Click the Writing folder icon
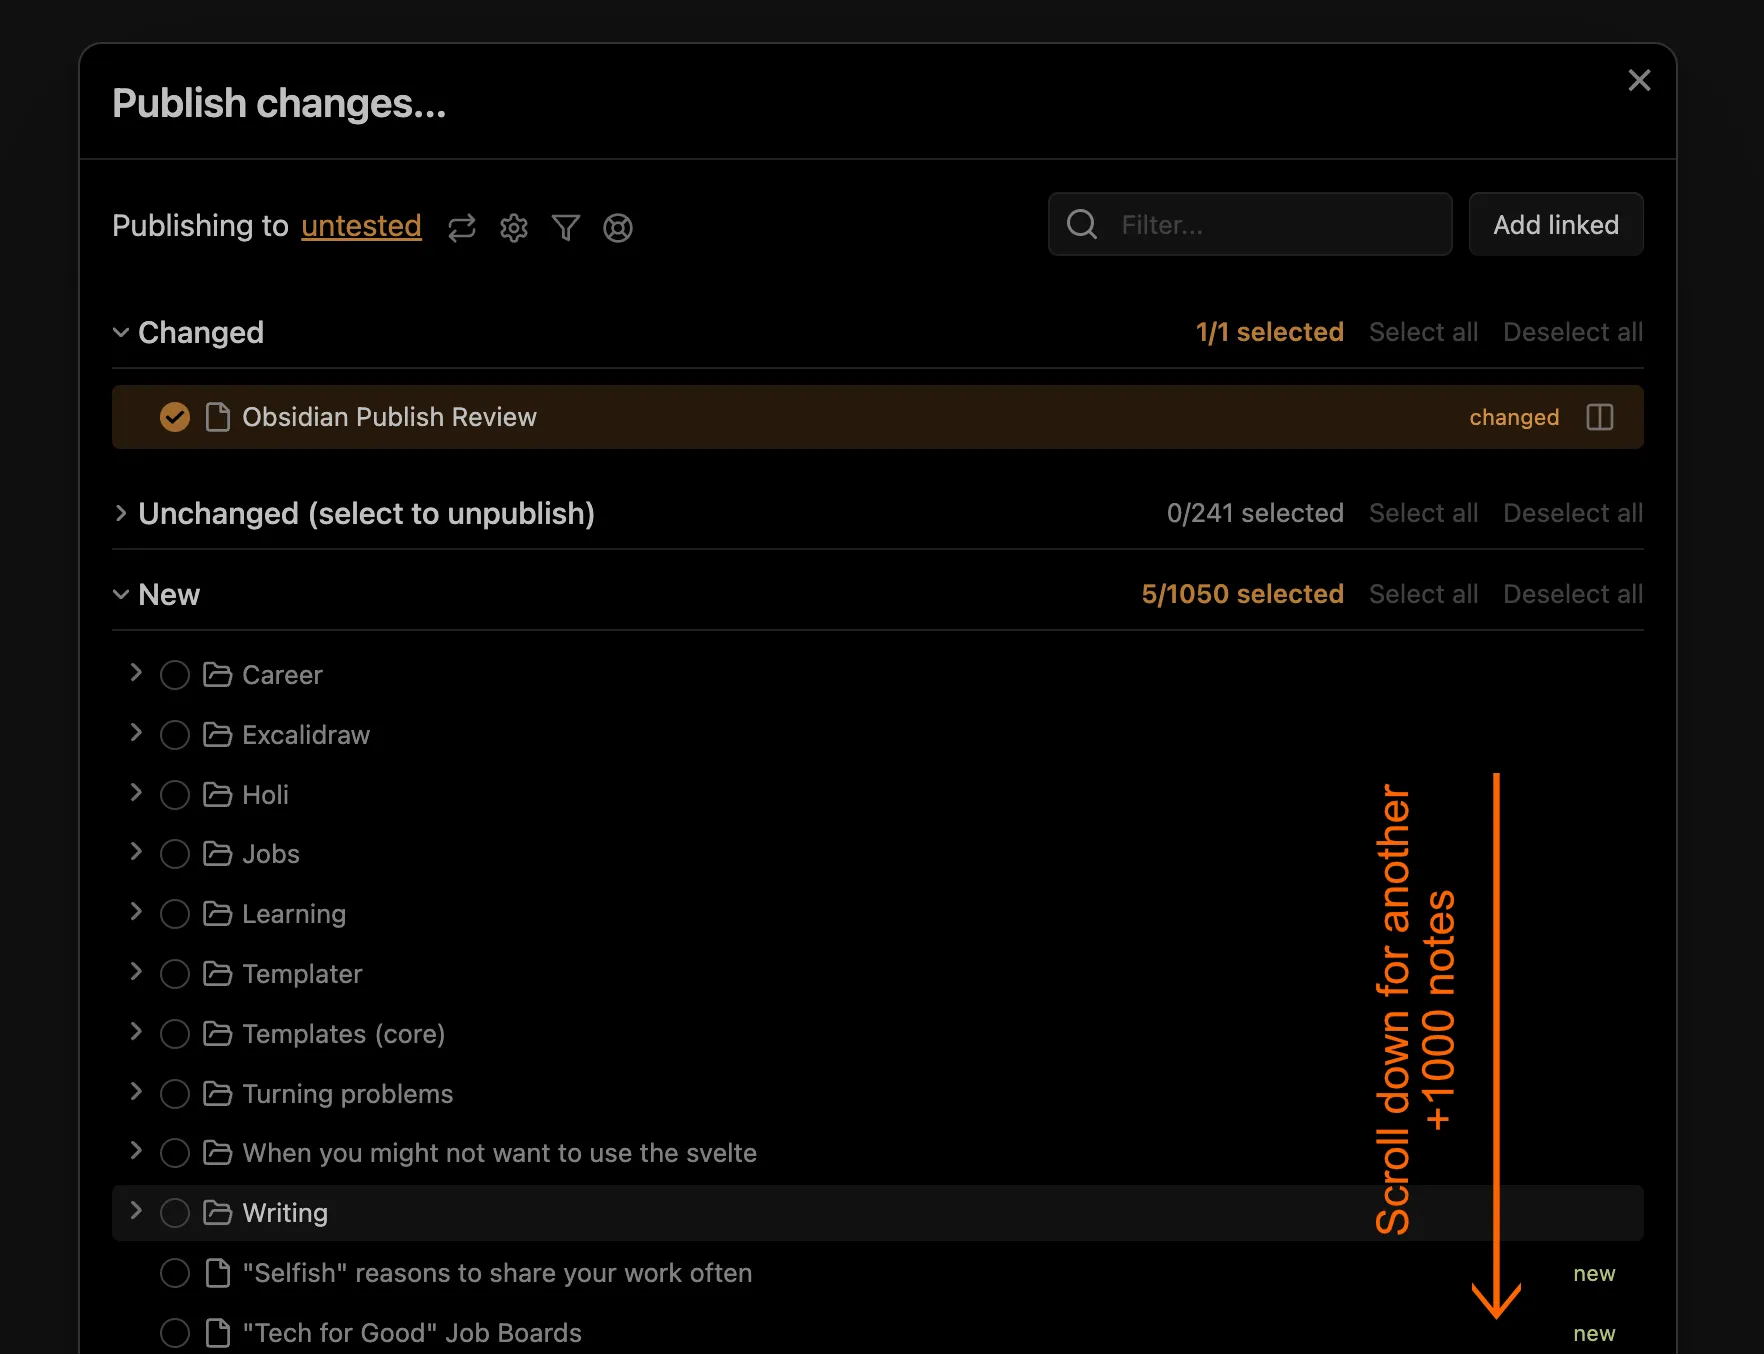This screenshot has height=1354, width=1764. pos(217,1213)
